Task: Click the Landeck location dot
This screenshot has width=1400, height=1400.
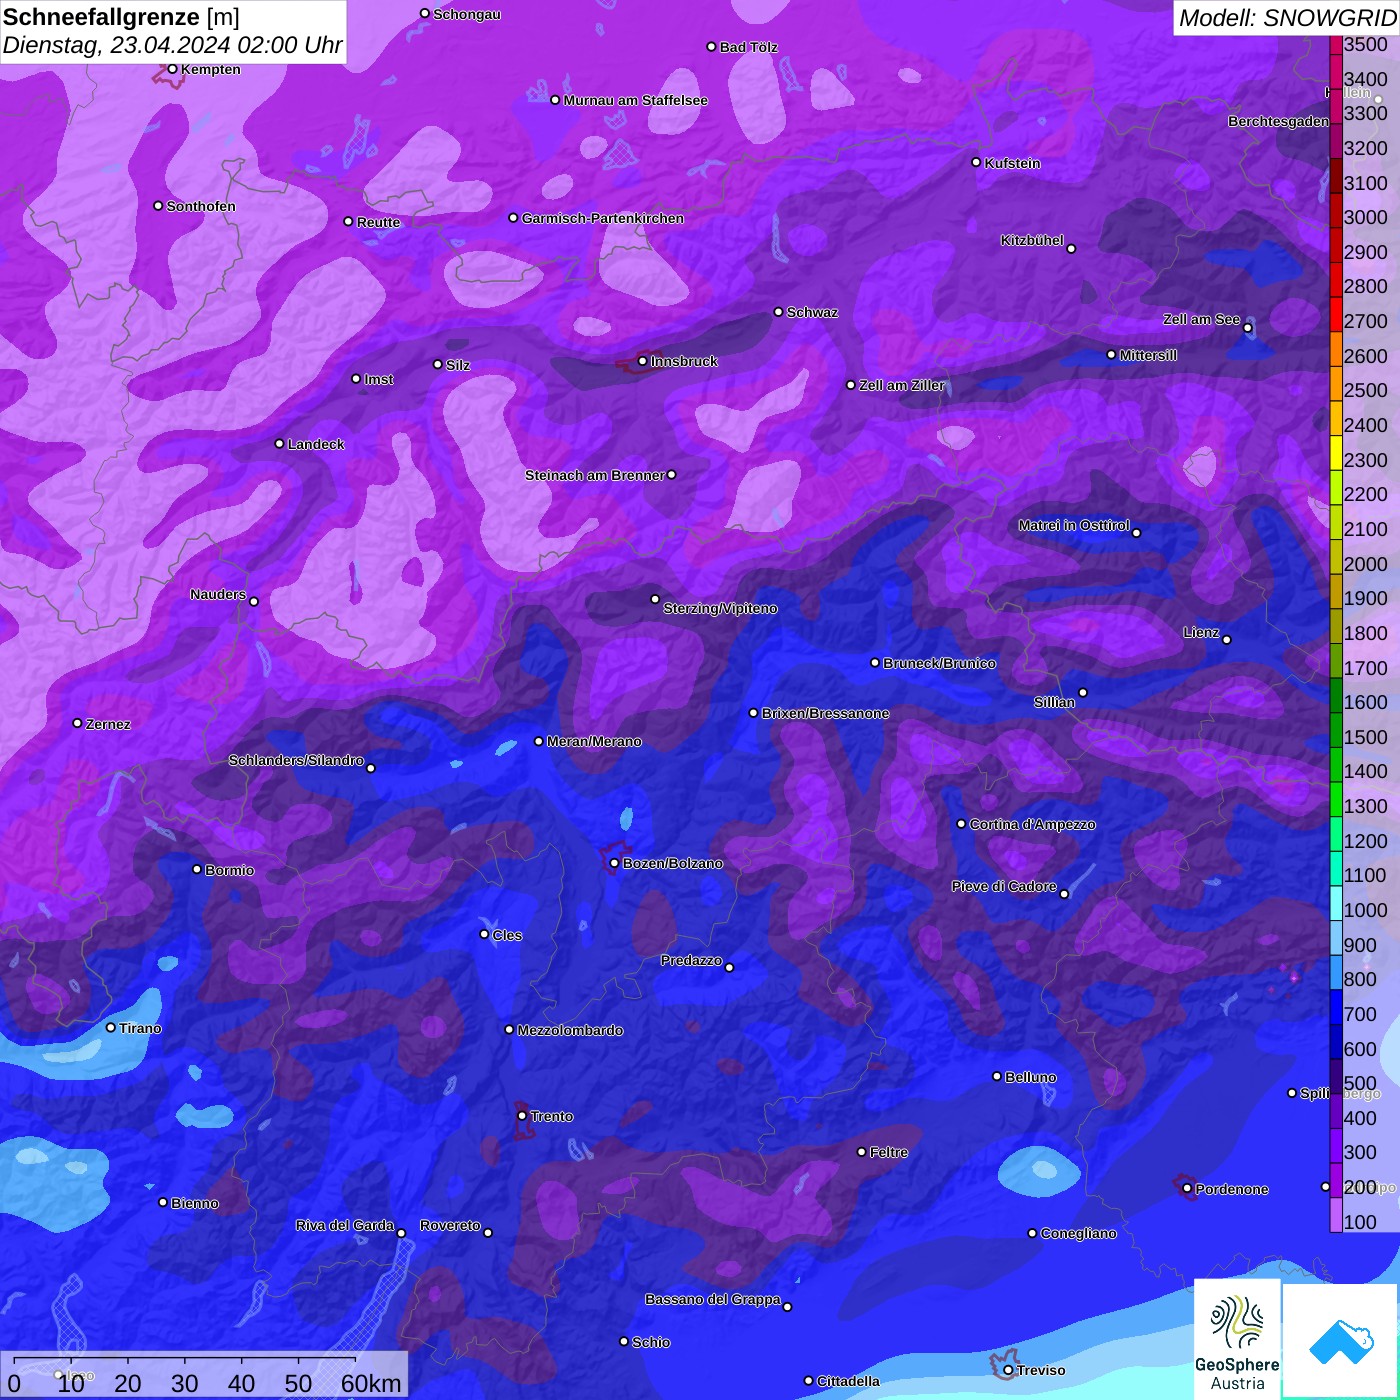Action: pyautogui.click(x=280, y=444)
